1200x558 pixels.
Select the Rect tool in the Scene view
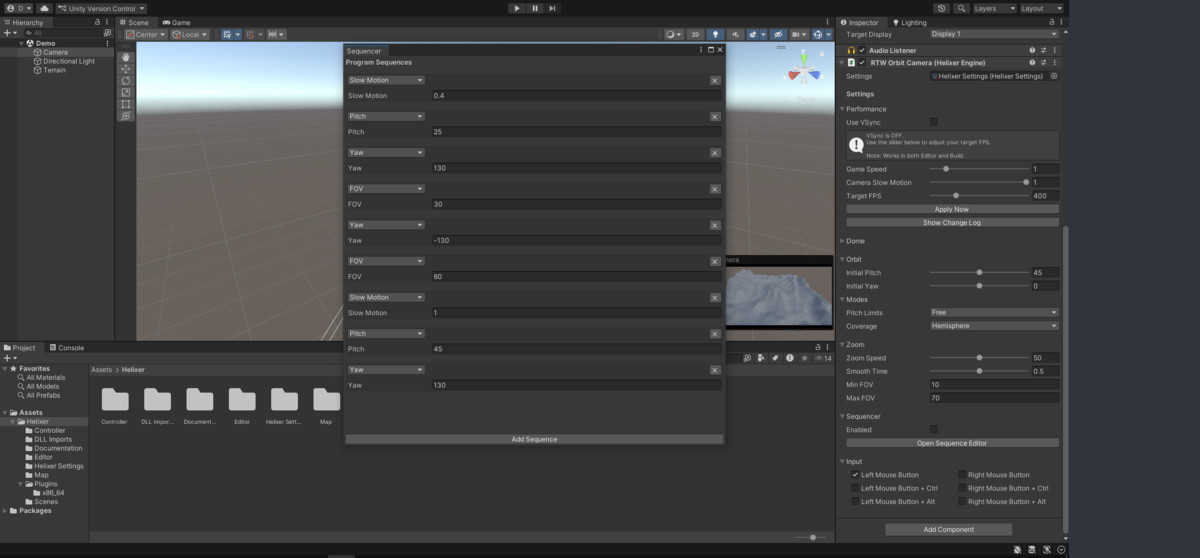(x=125, y=104)
